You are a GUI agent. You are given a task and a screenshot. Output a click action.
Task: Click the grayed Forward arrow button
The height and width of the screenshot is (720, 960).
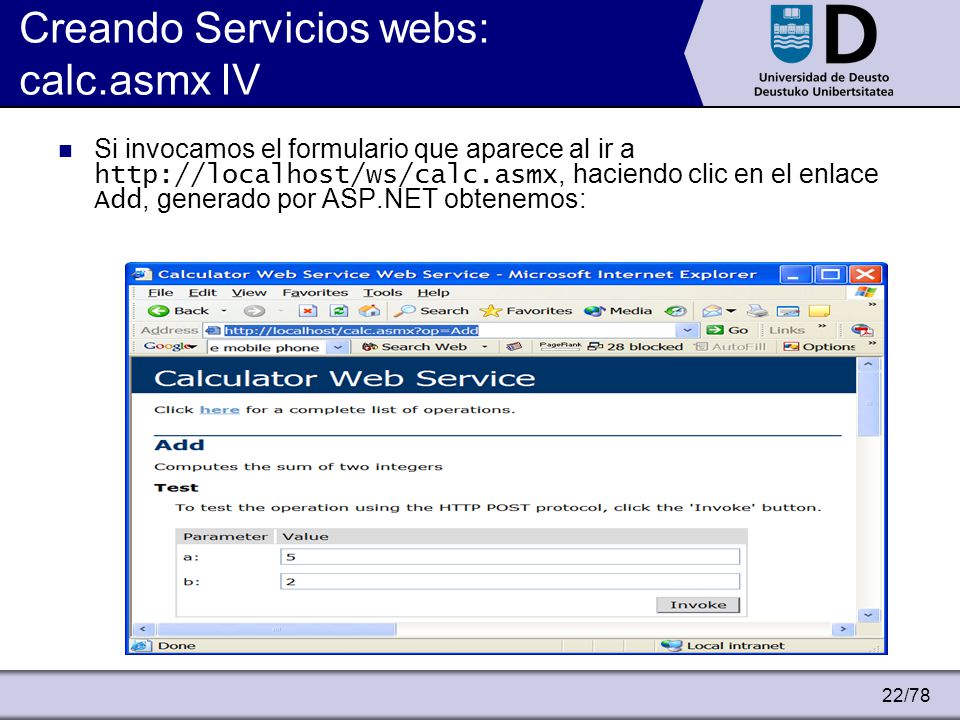[254, 311]
